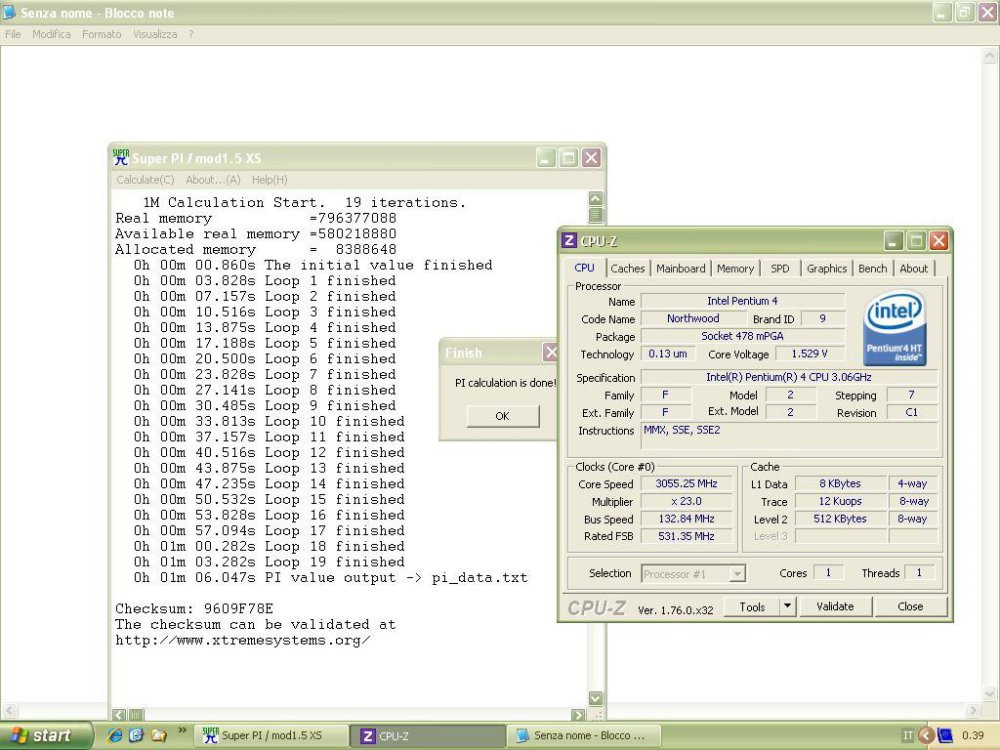The height and width of the screenshot is (750, 1000).
Task: Open the folder icon in the Quick Launch bar
Action: [x=158, y=735]
